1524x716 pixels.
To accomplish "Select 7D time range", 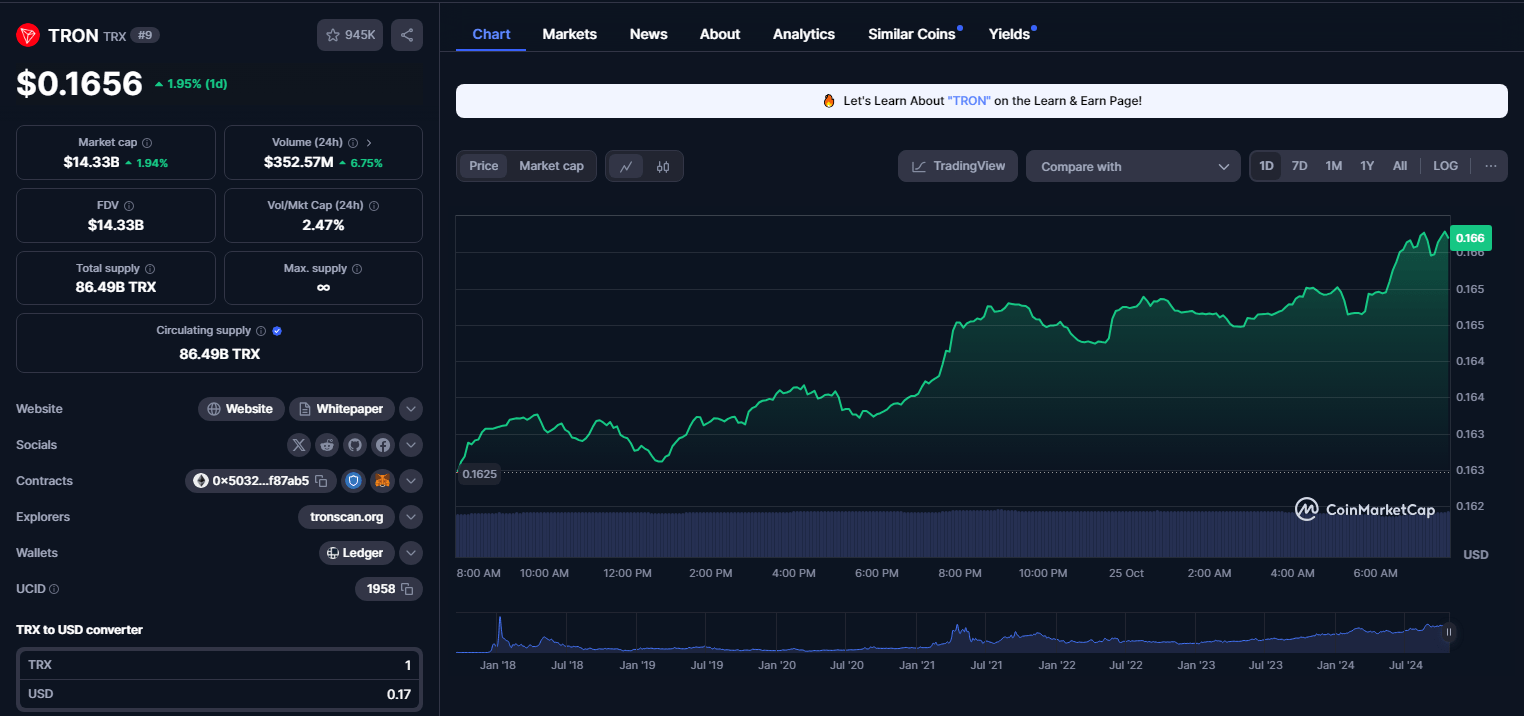I will point(1299,166).
